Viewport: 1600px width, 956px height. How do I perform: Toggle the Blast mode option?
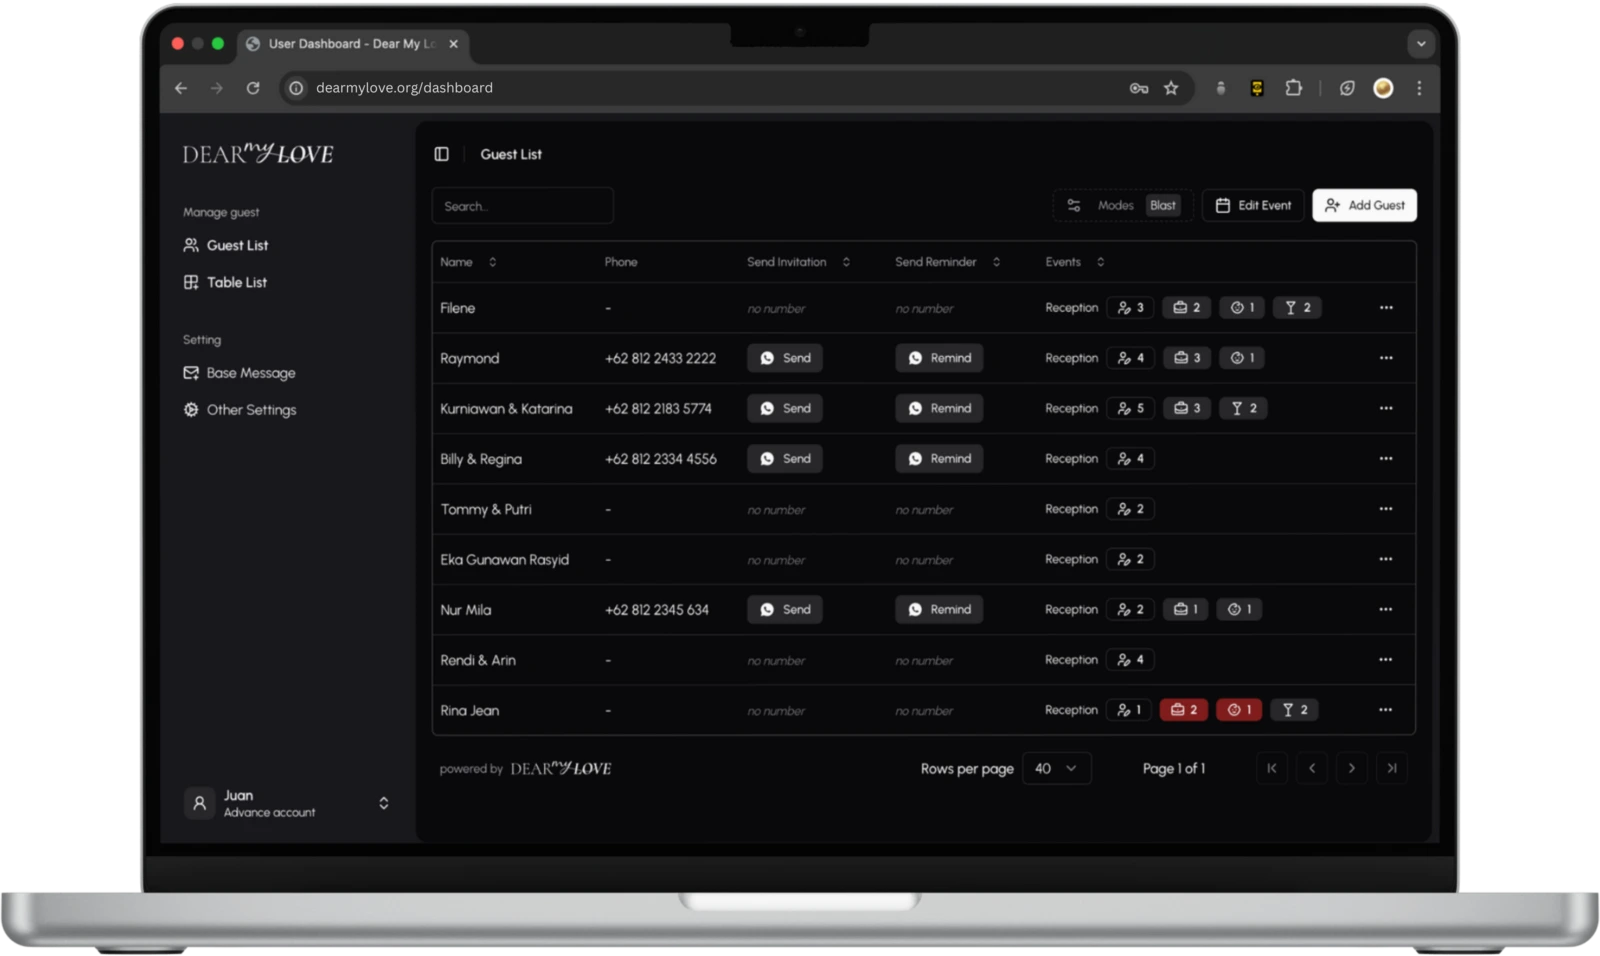[1163, 205]
